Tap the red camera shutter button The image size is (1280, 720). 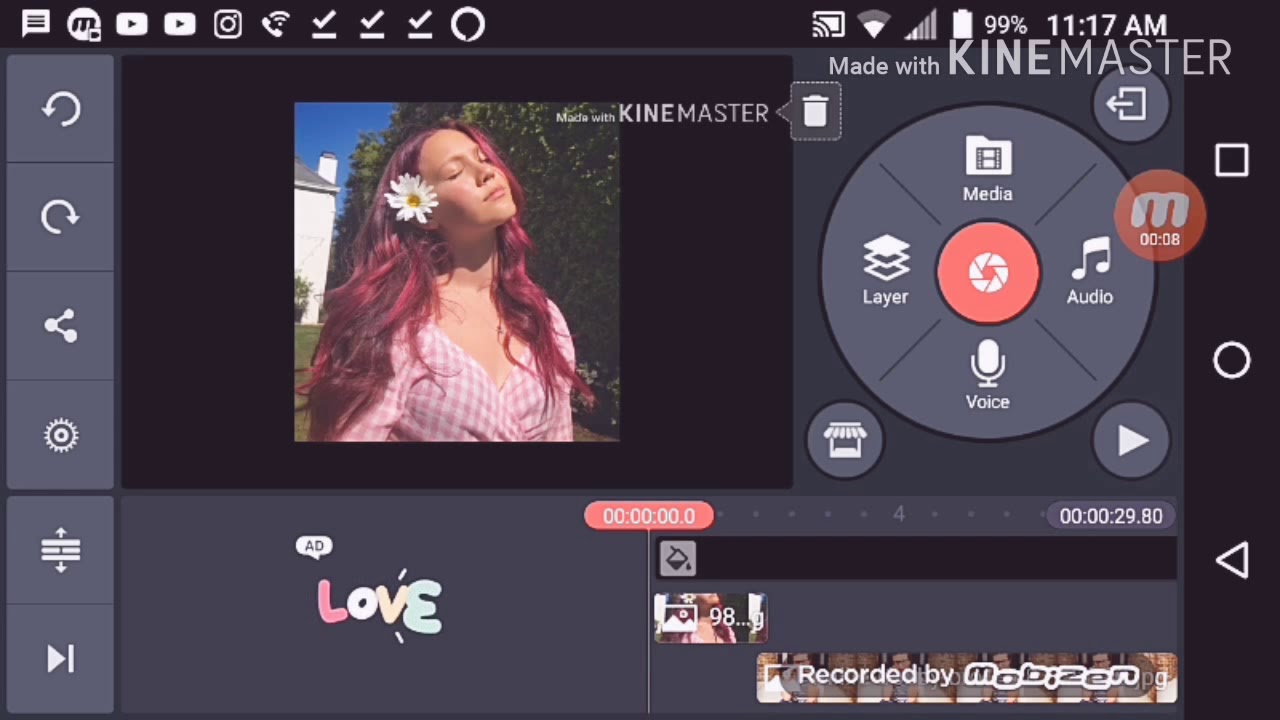coord(988,272)
